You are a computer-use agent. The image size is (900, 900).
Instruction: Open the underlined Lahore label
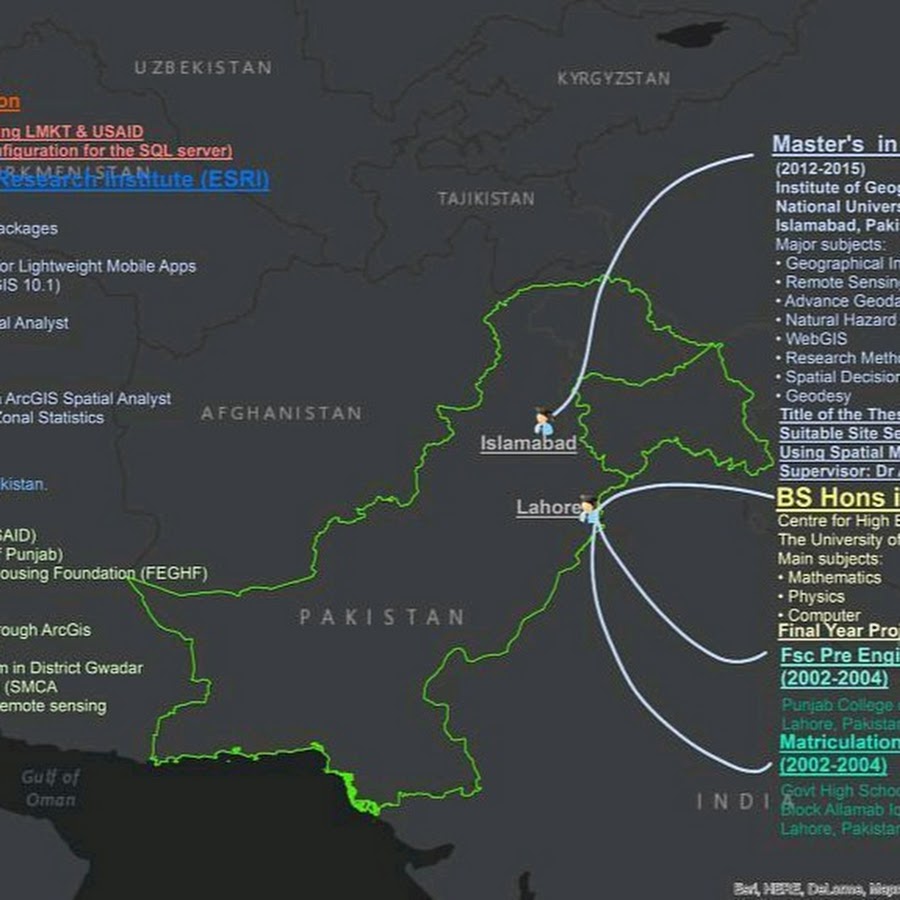click(x=547, y=508)
